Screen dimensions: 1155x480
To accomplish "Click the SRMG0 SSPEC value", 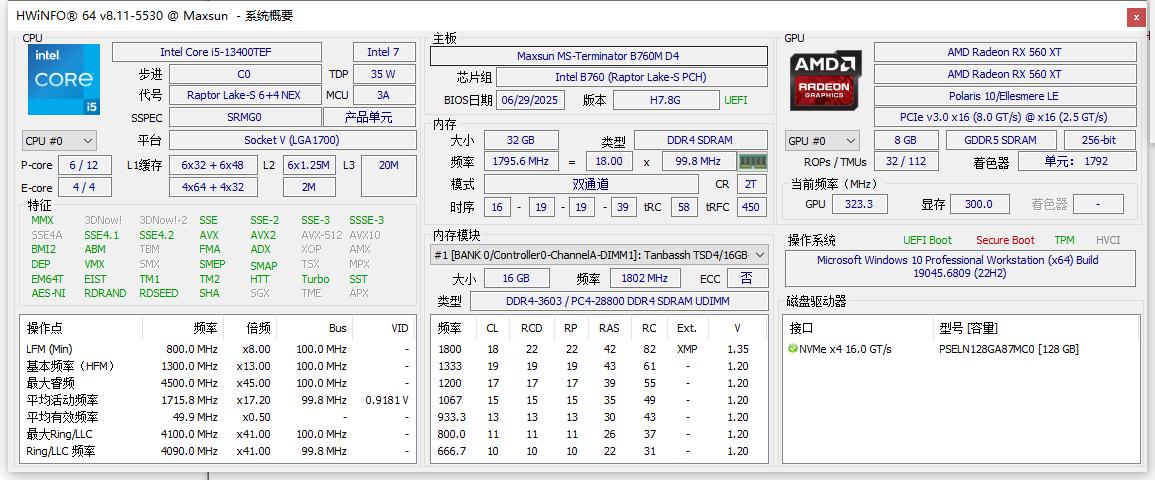I will point(244,117).
